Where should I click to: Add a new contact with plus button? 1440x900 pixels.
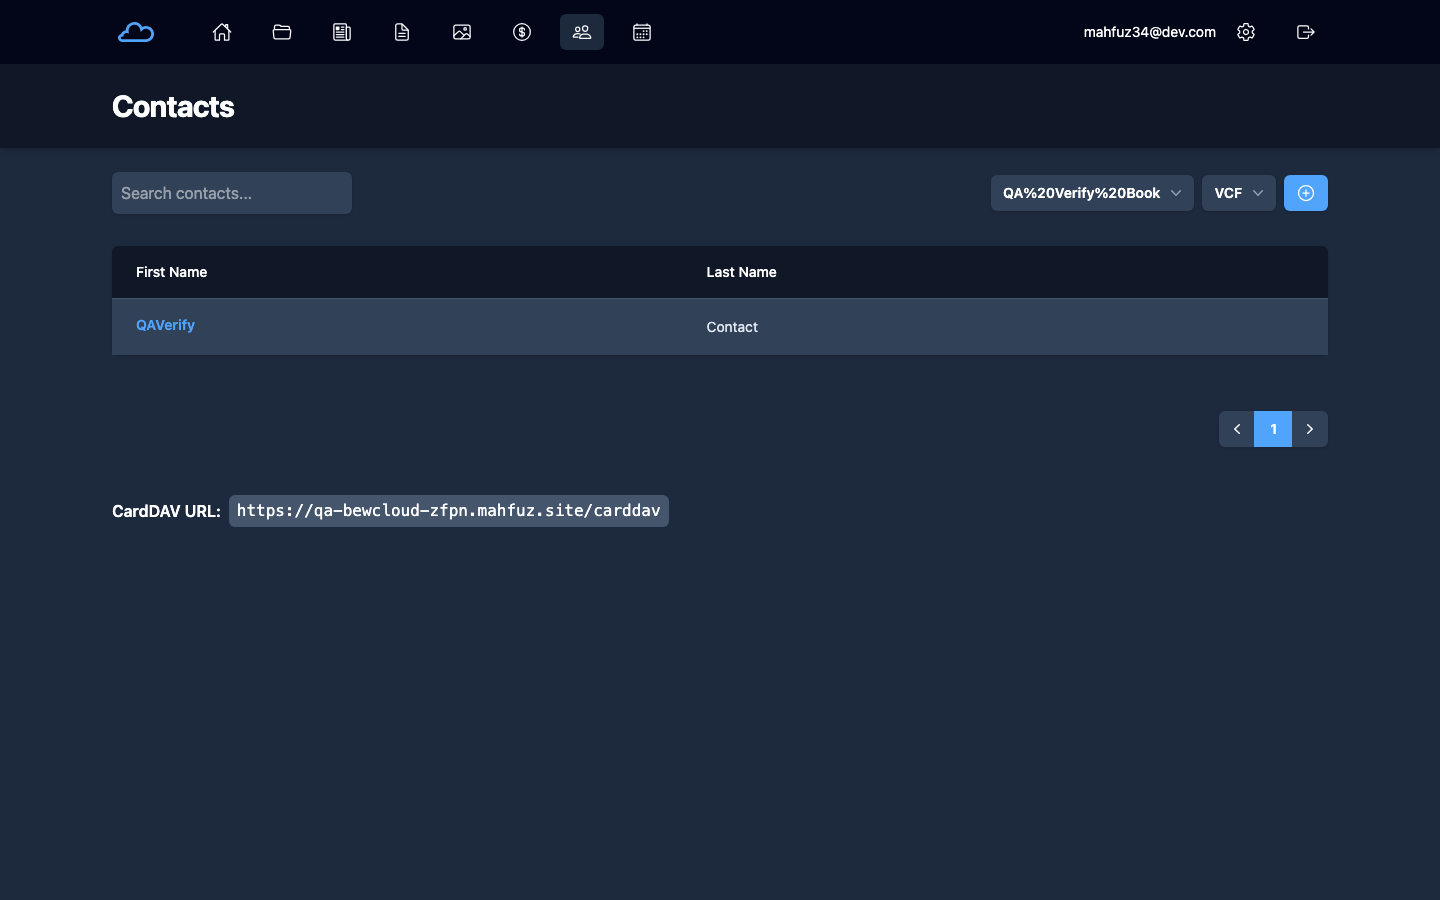click(1306, 193)
